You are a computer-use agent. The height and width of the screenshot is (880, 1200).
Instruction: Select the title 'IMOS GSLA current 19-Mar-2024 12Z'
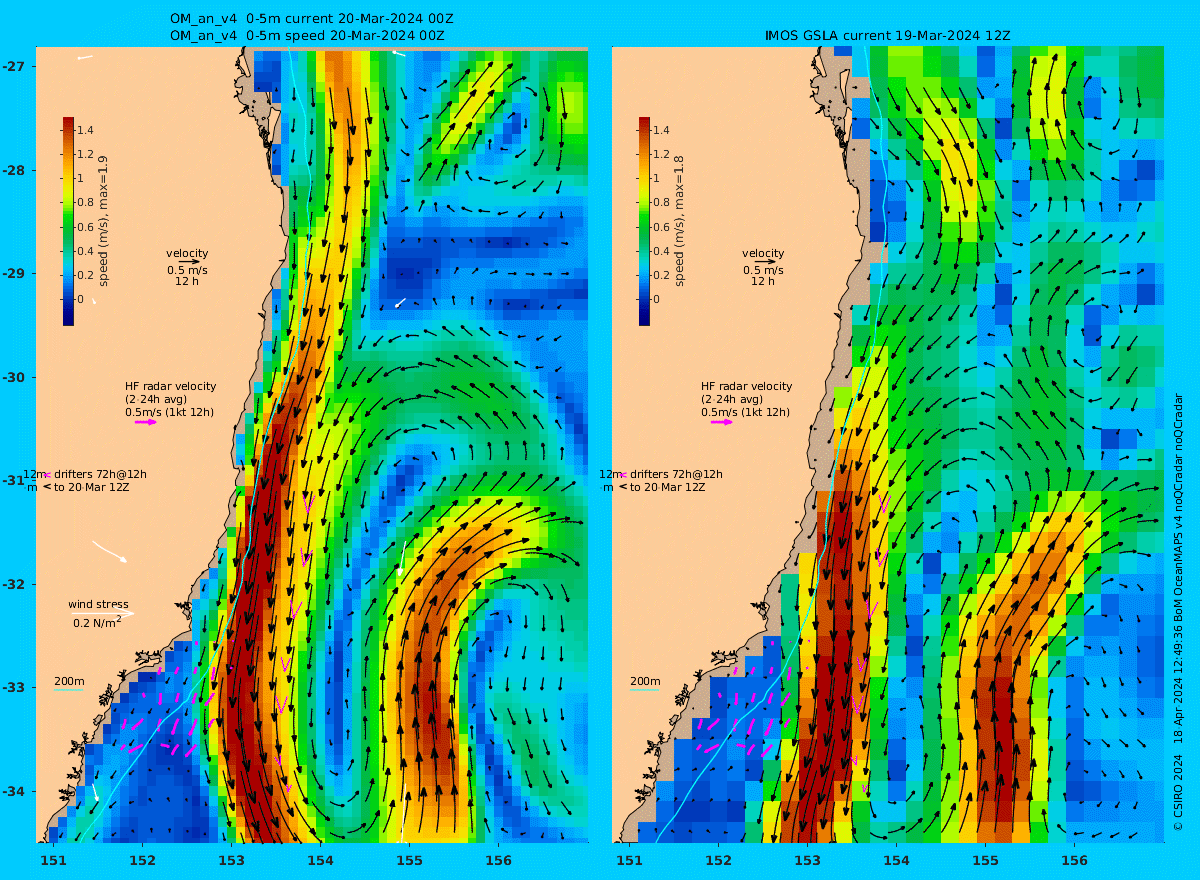coord(887,35)
